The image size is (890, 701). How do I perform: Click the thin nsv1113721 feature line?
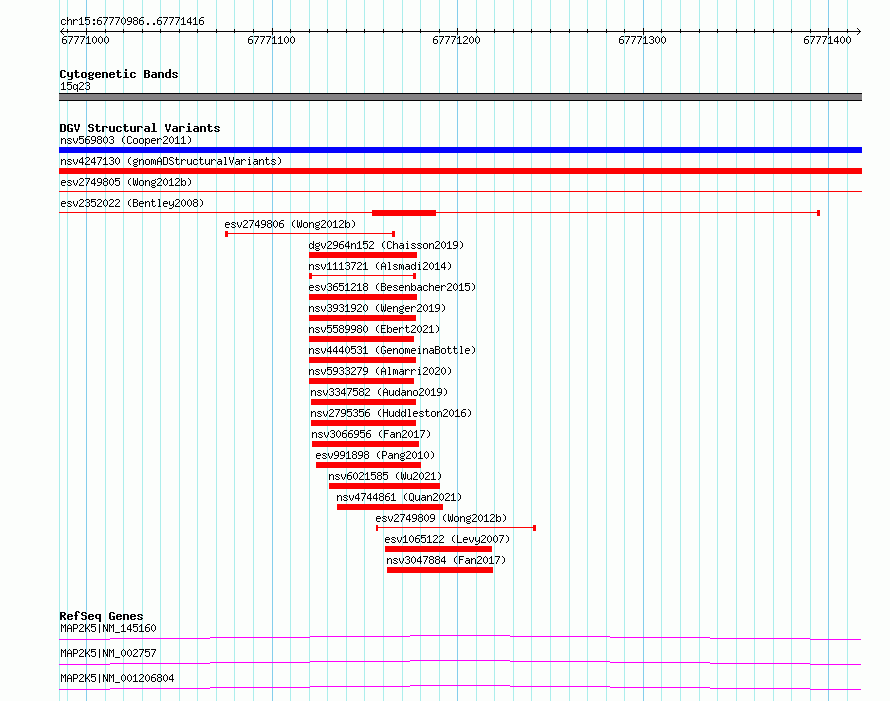(x=362, y=276)
